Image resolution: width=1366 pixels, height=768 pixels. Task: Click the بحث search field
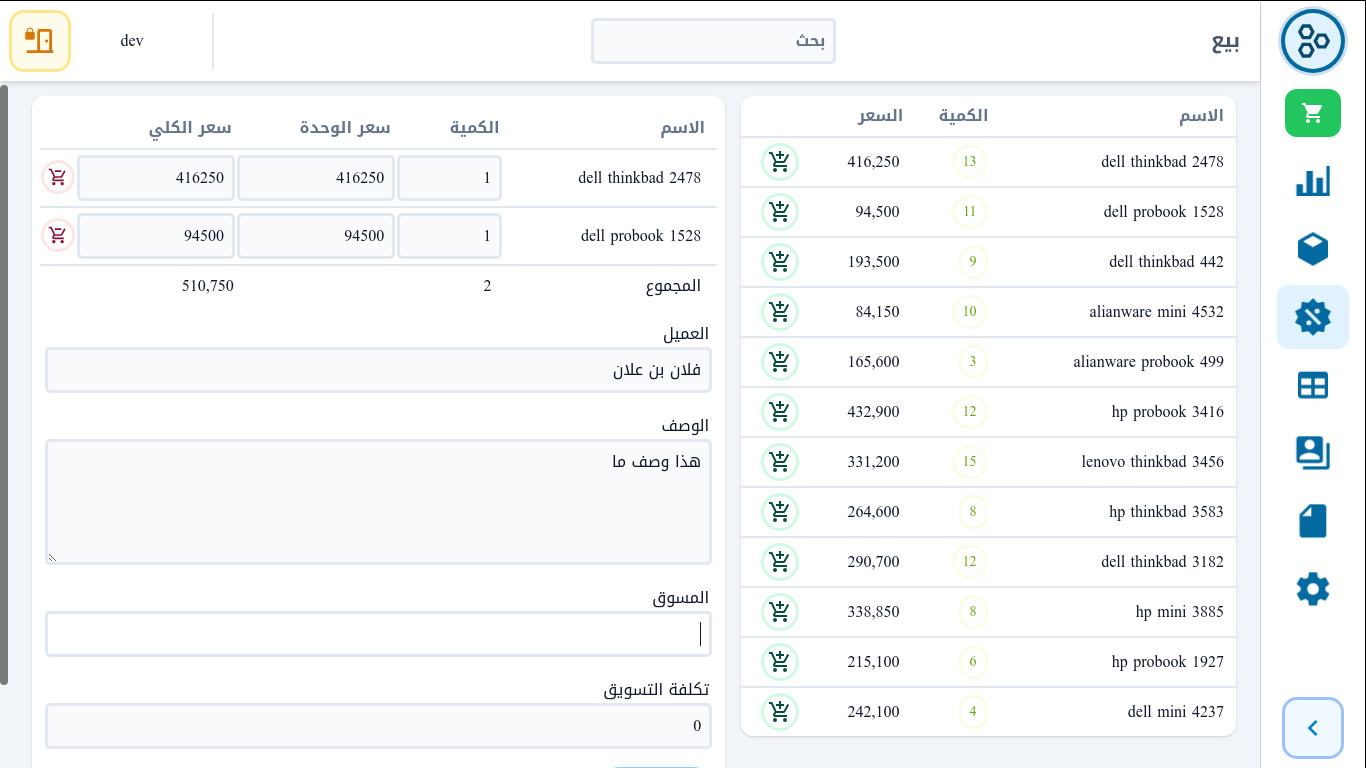713,41
